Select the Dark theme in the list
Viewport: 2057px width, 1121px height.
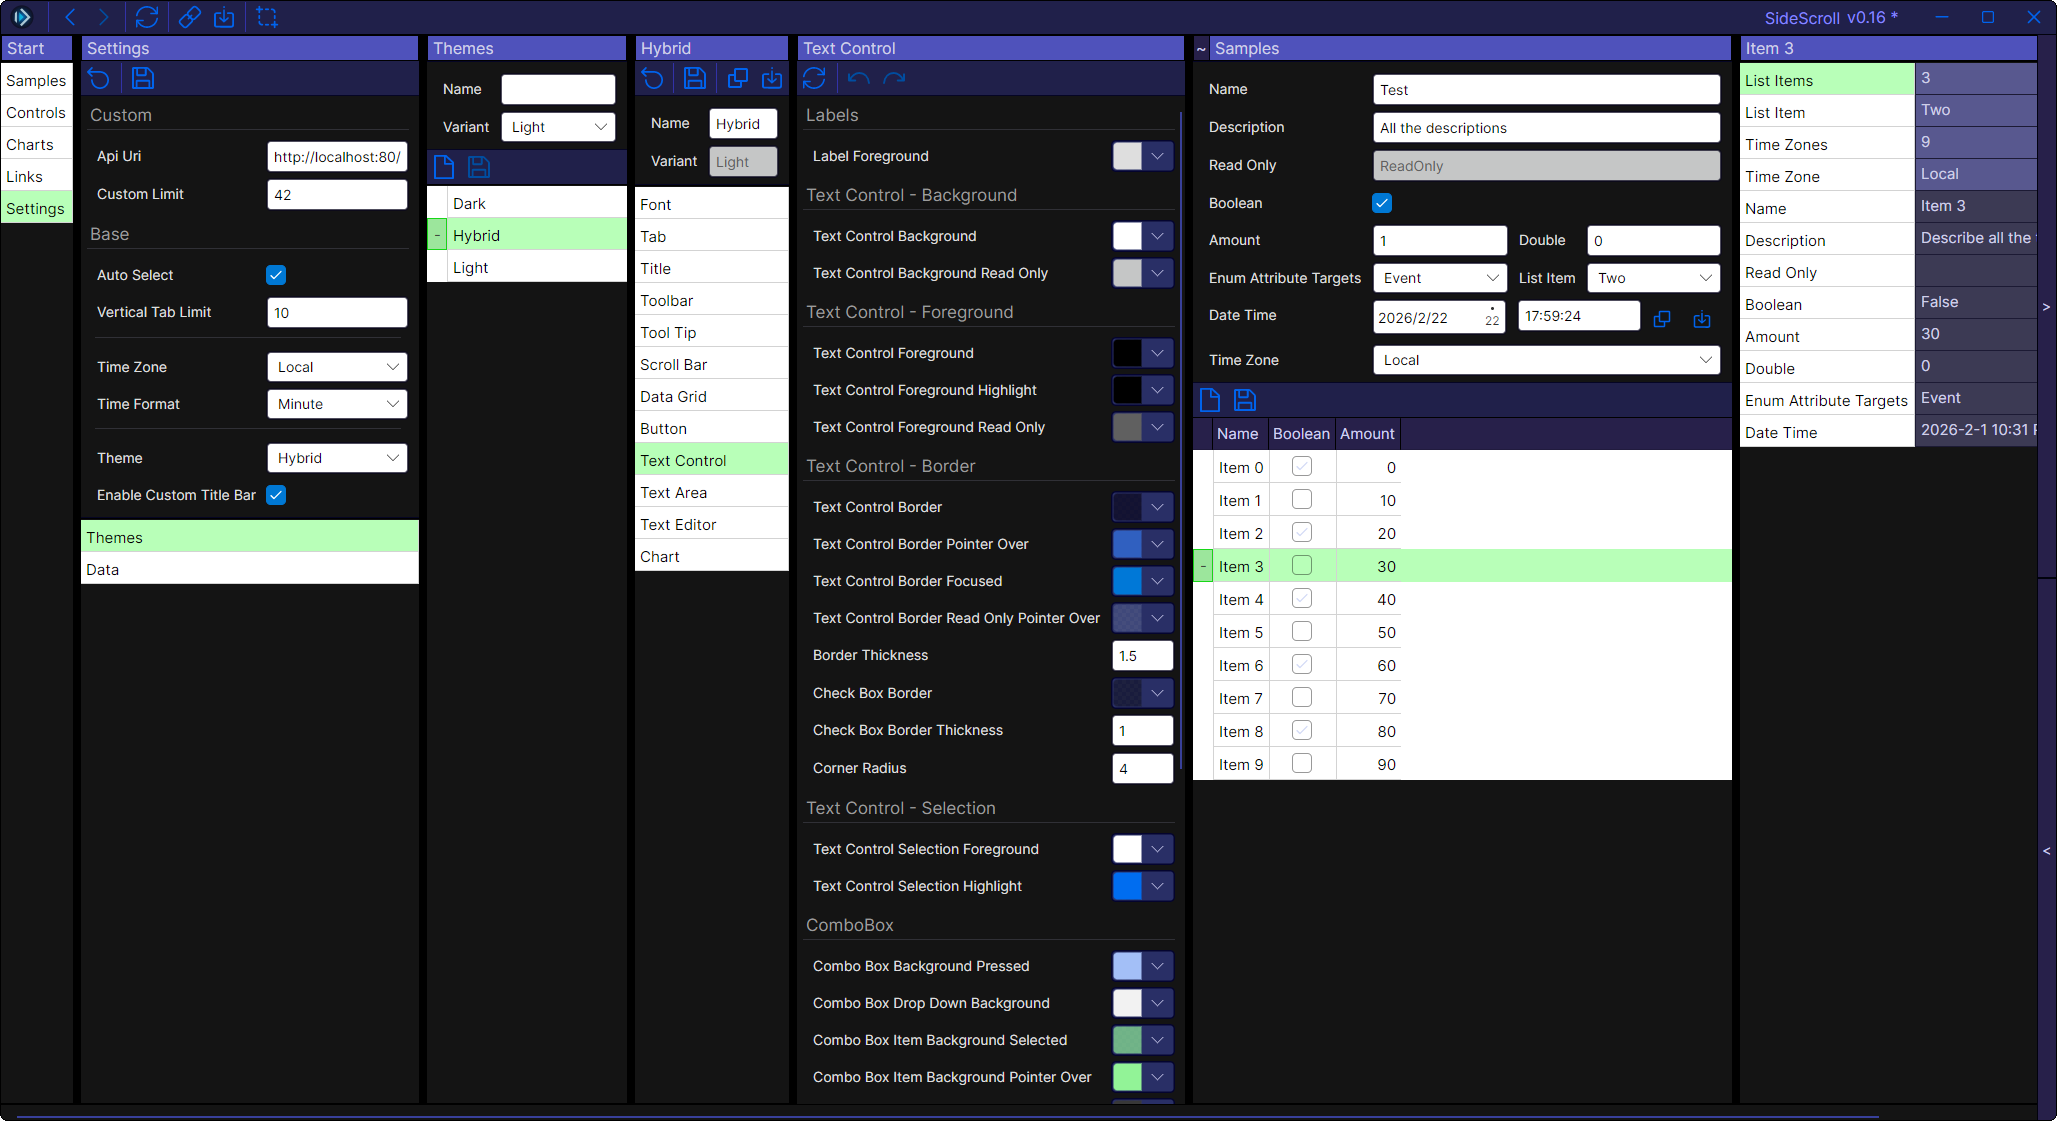(469, 204)
